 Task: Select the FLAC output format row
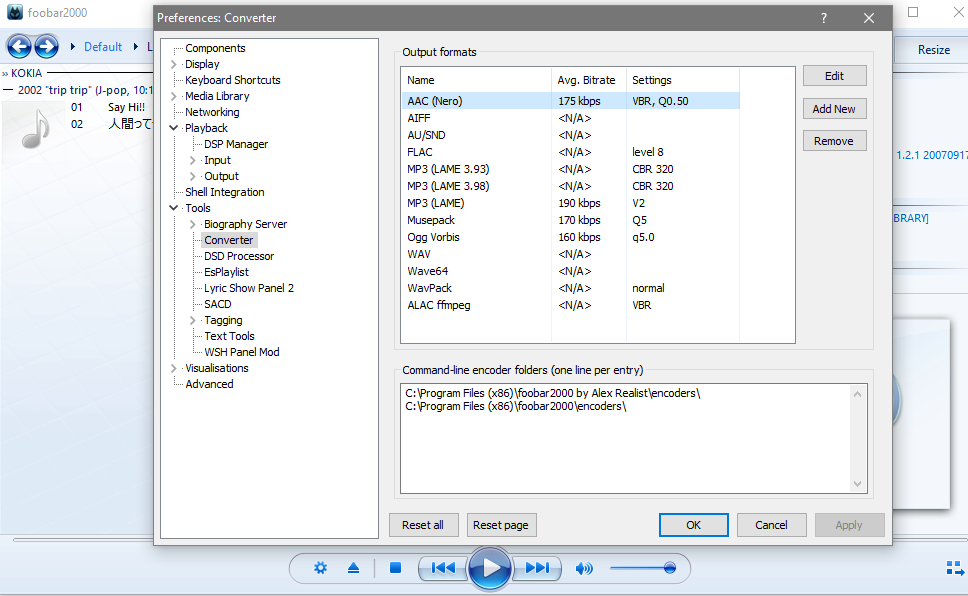pos(420,152)
